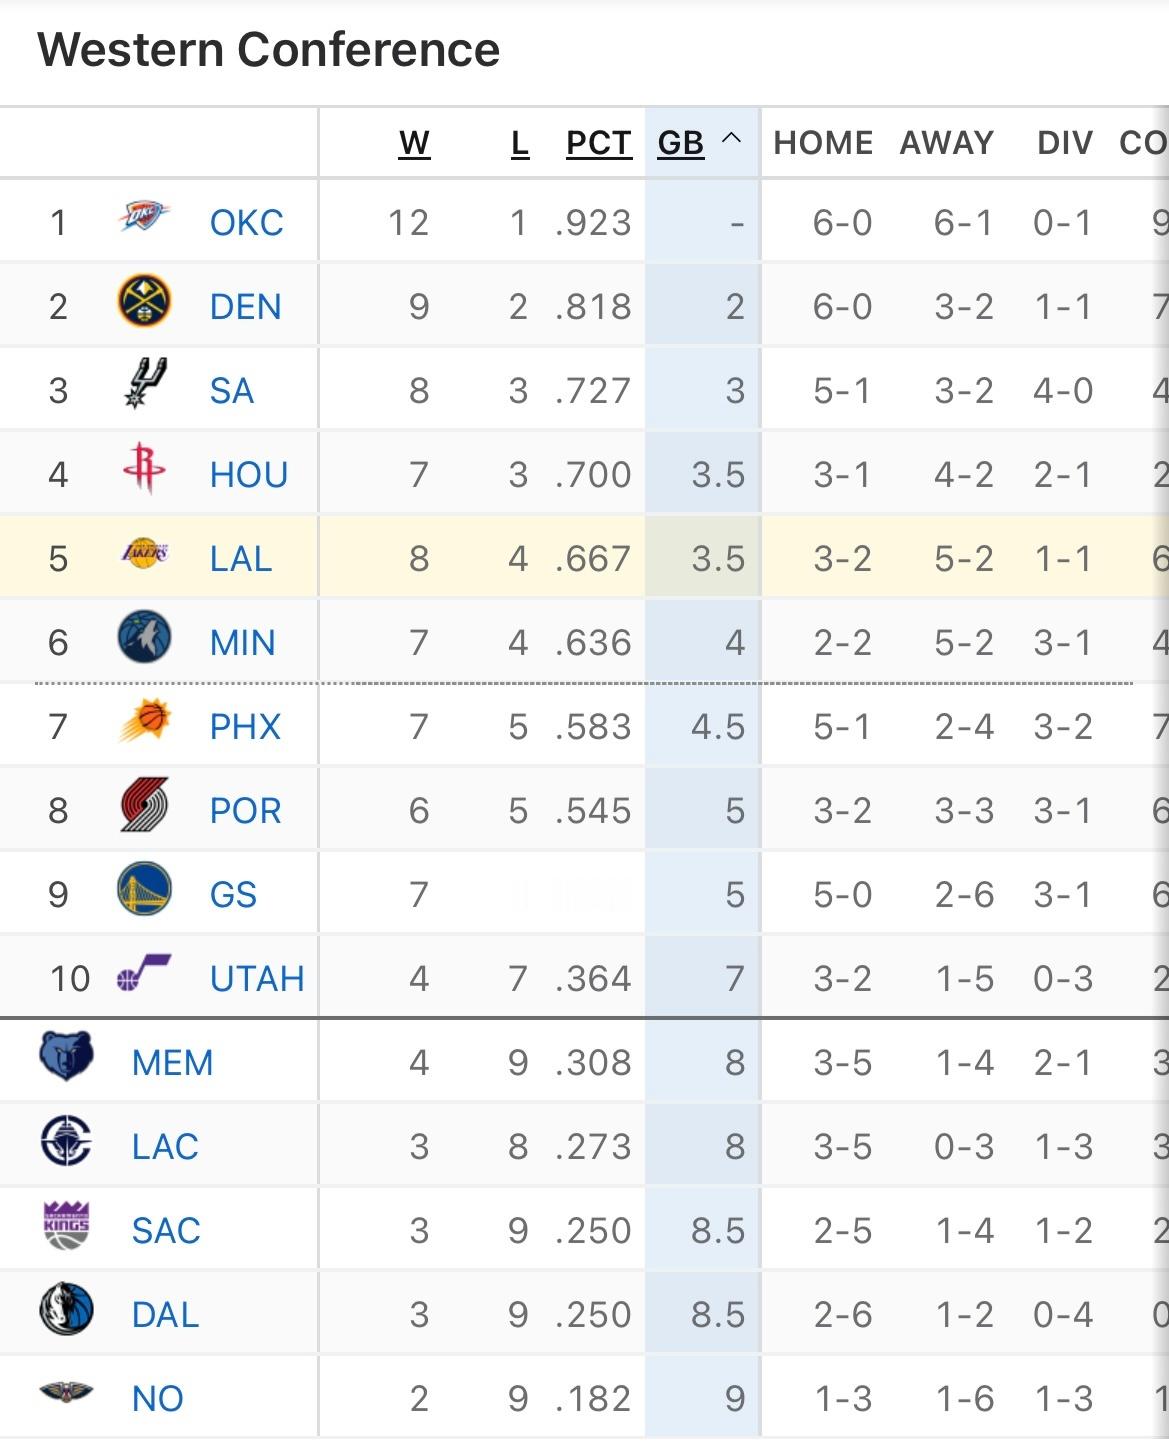Open the LAC team link
The image size is (1169, 1441).
tap(165, 1146)
